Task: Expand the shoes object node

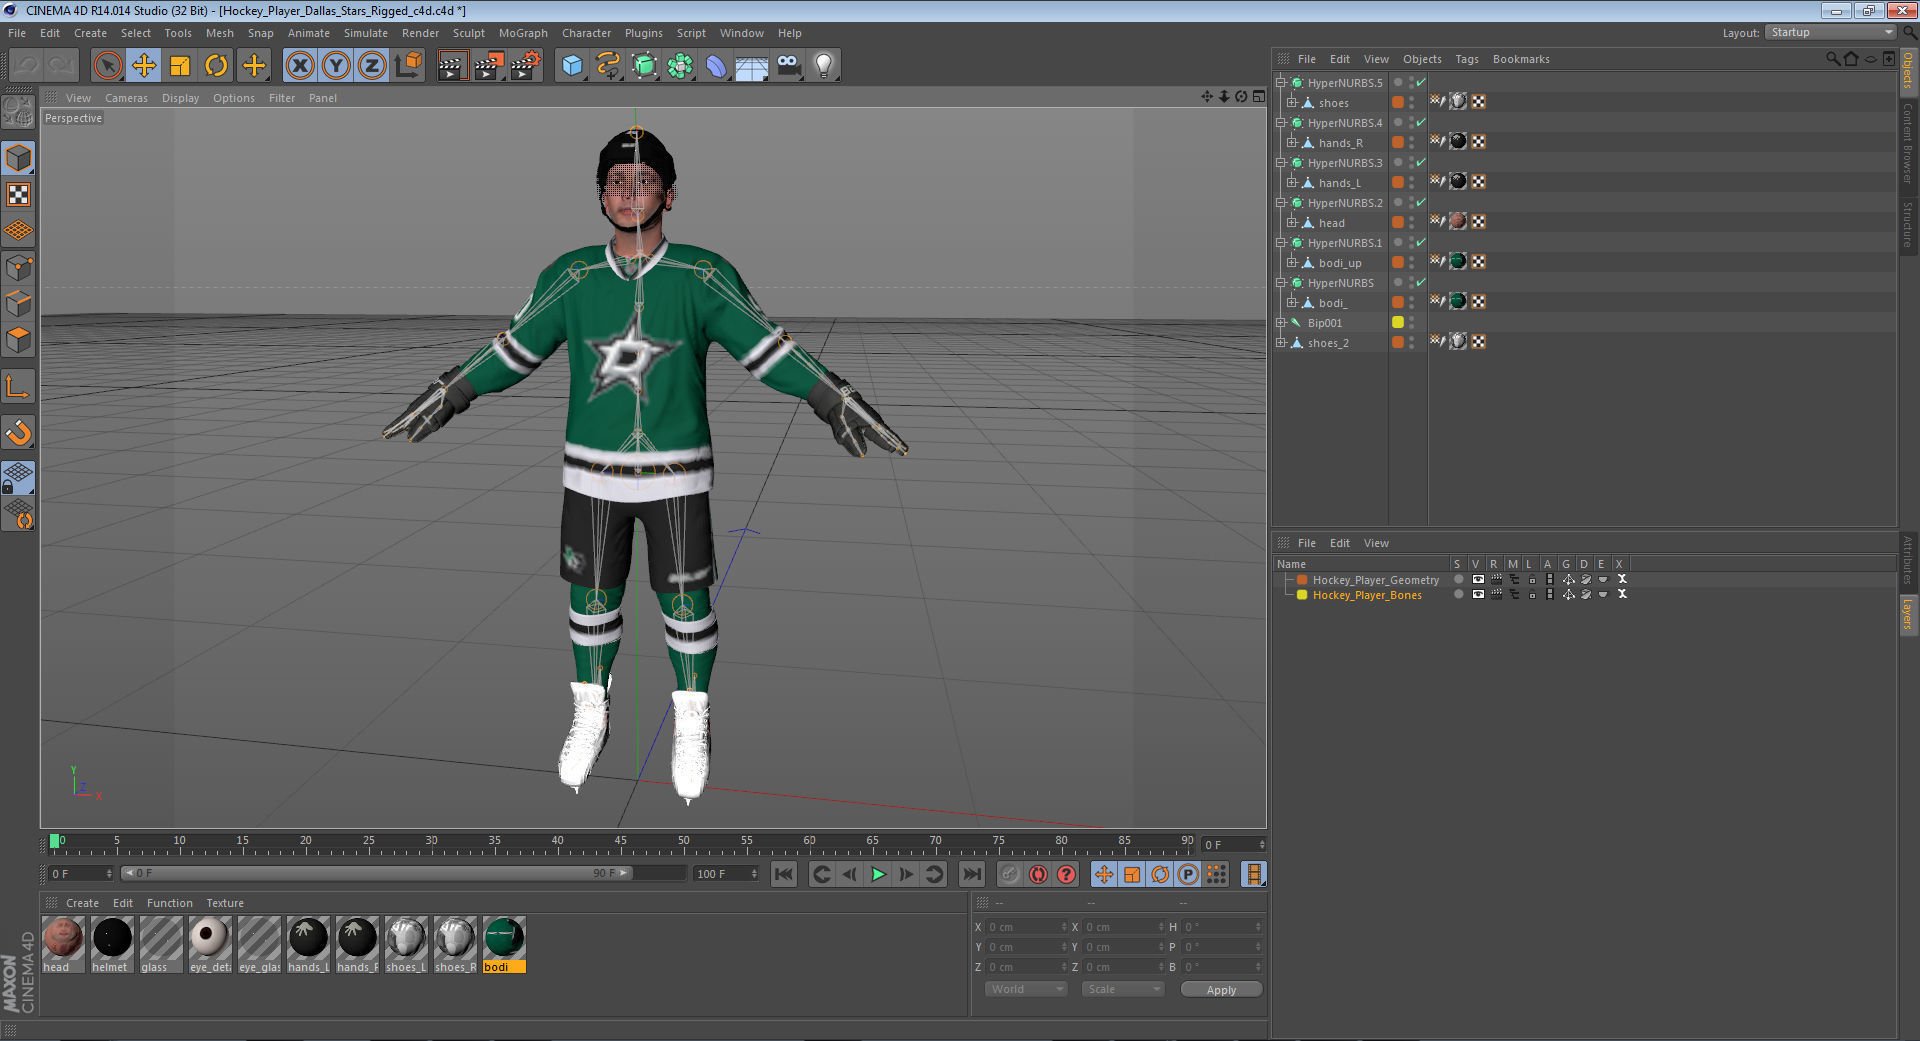Action: tap(1291, 102)
